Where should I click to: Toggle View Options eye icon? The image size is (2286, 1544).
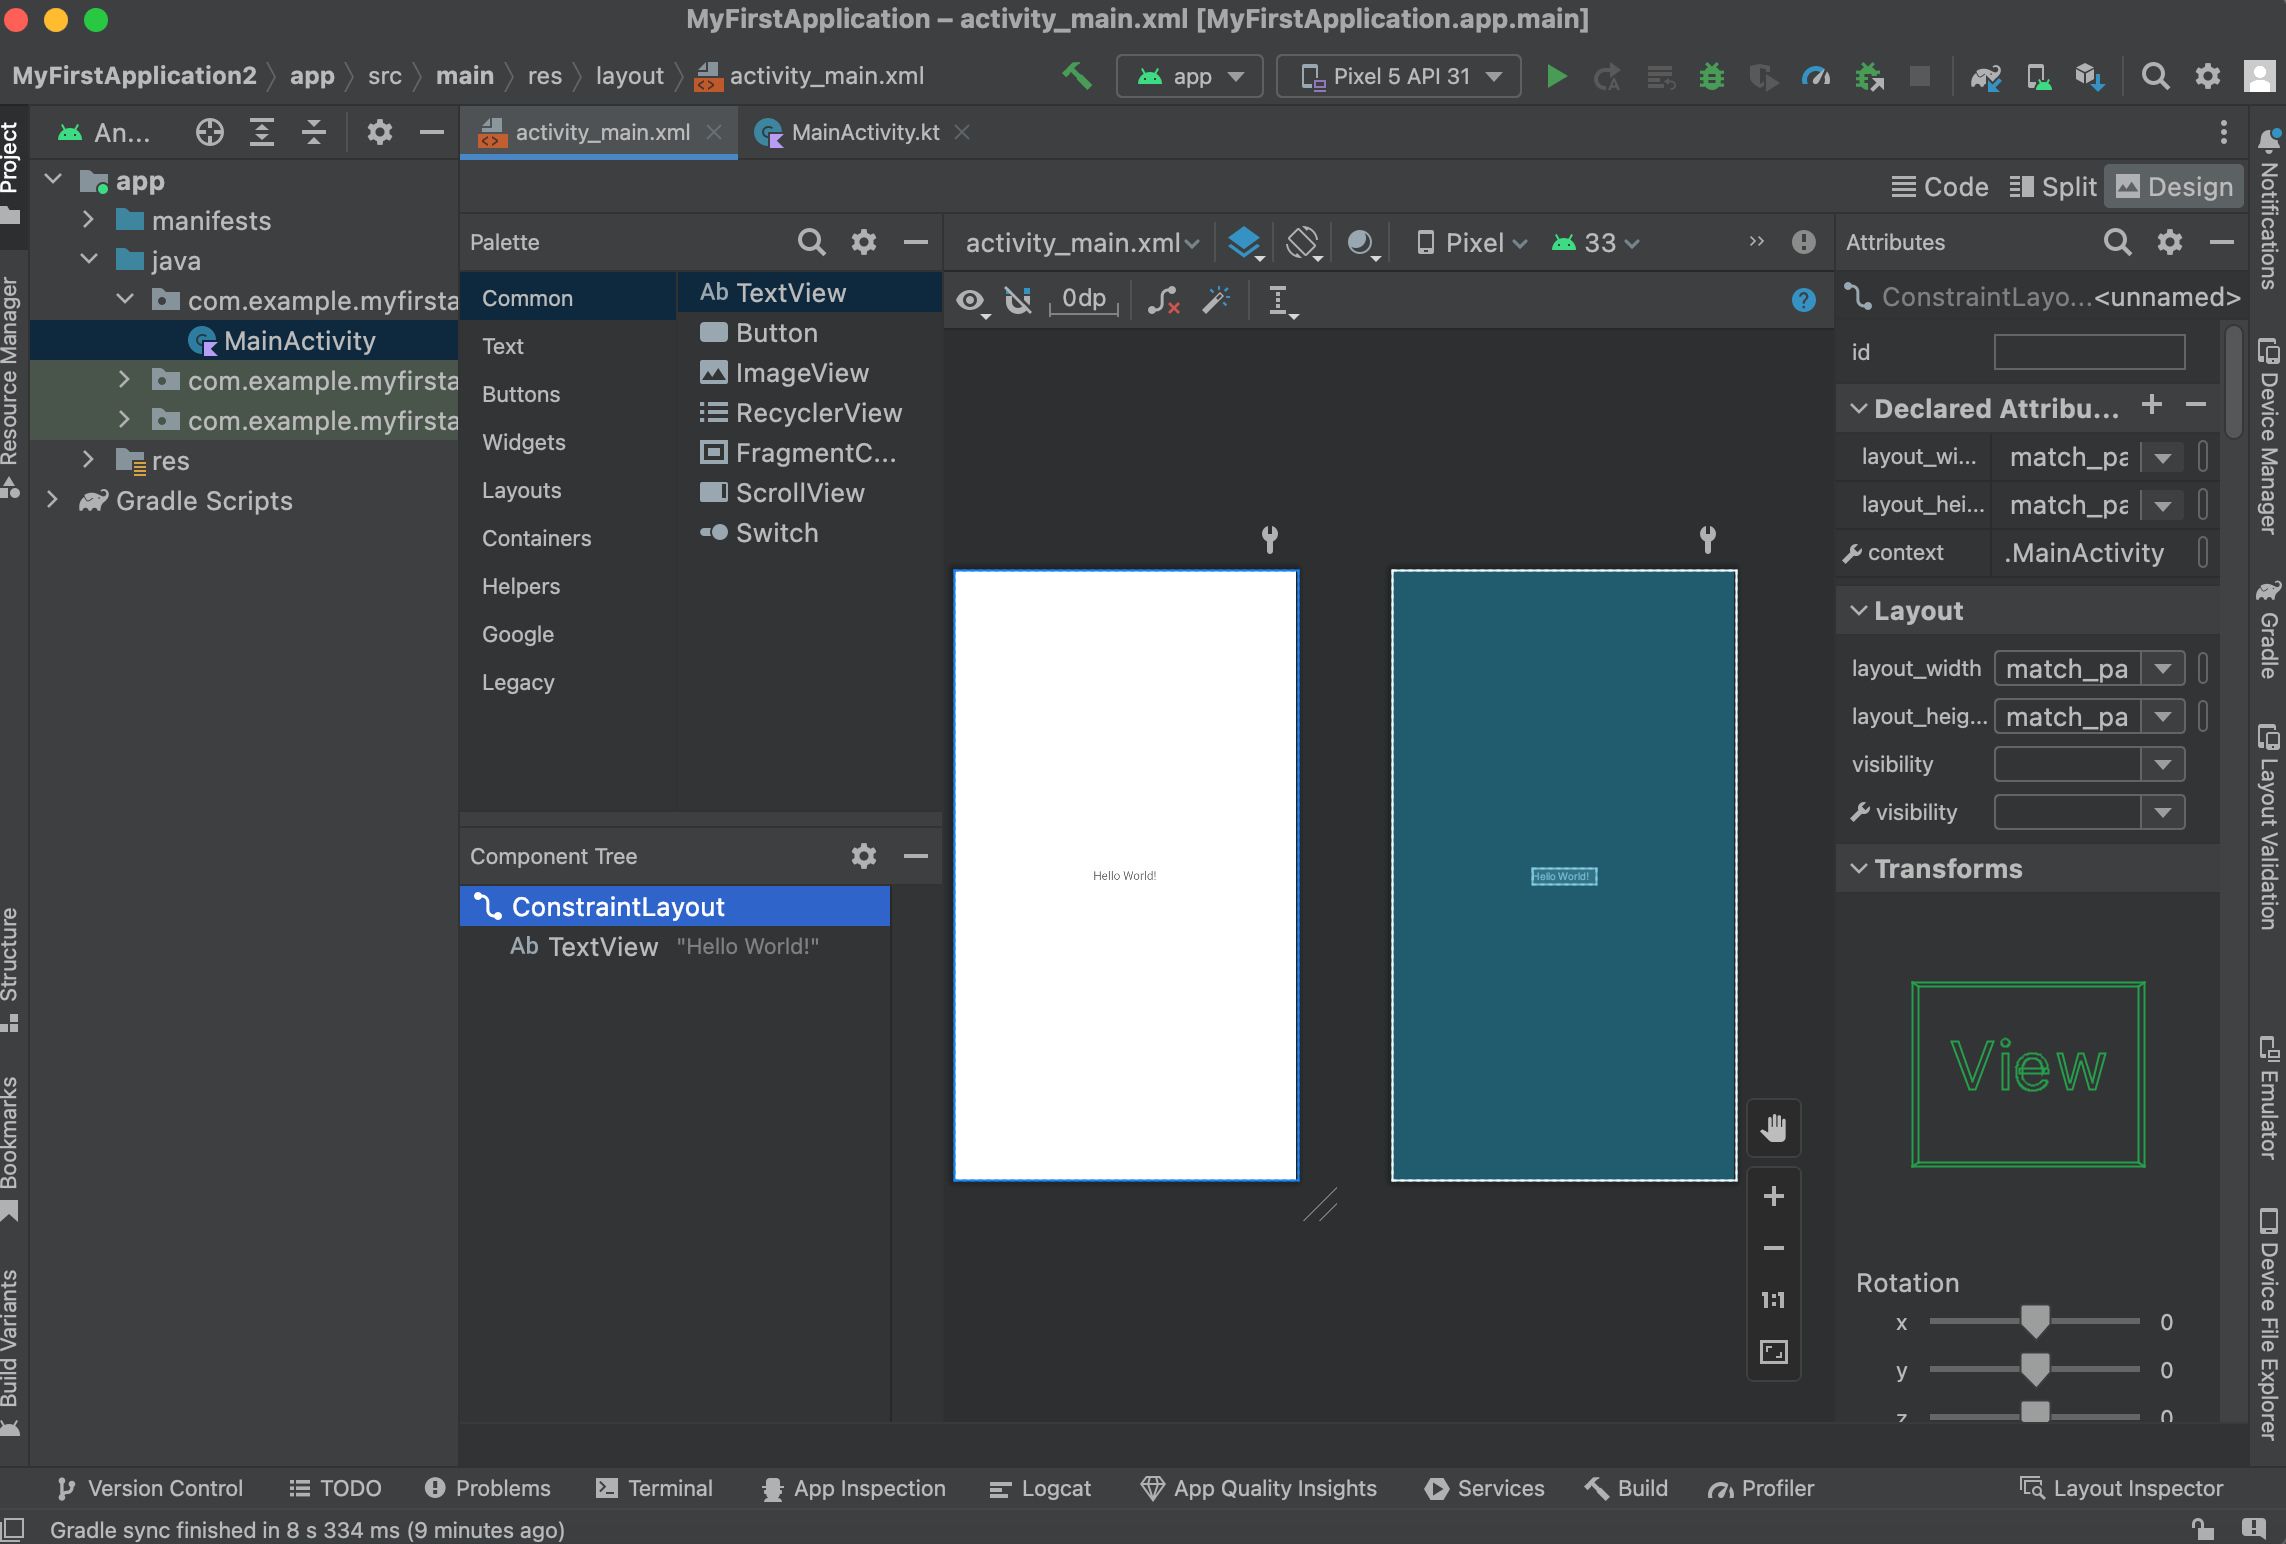pos(971,301)
